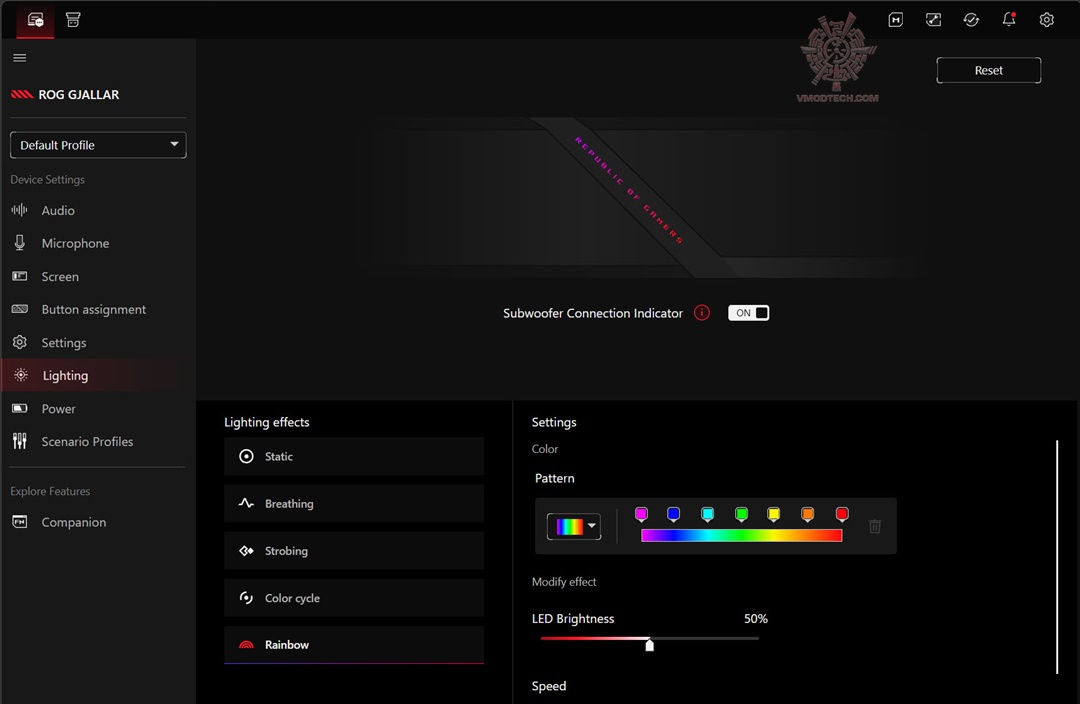Click the Button assignment keyboard icon
Viewport: 1080px width, 704px height.
click(x=20, y=309)
